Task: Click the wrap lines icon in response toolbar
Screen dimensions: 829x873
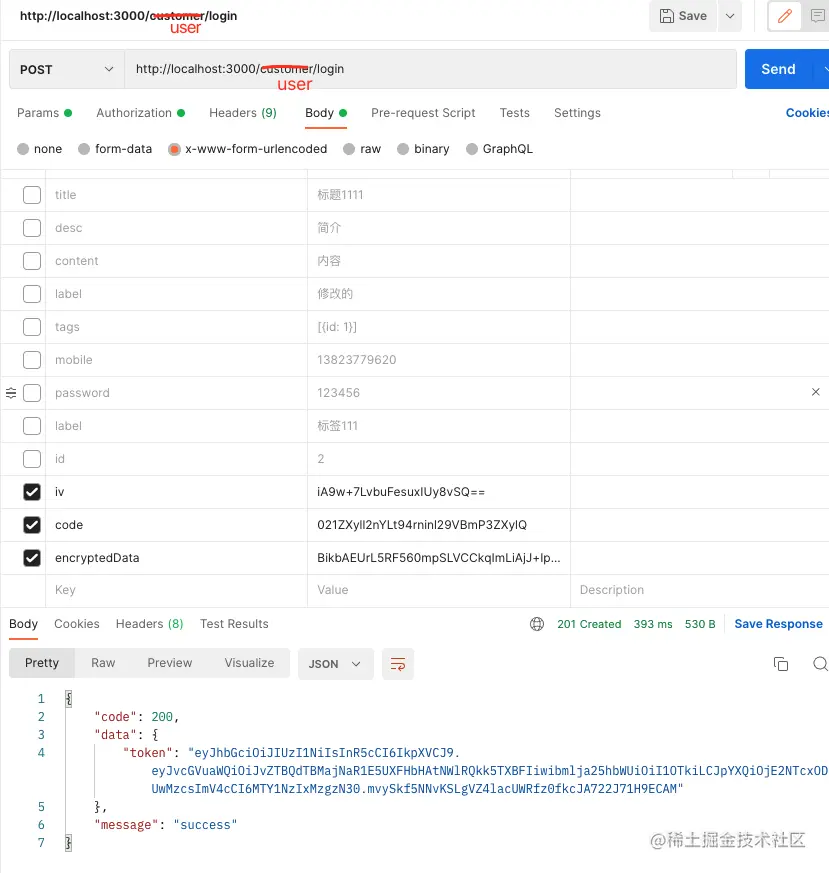Action: pyautogui.click(x=398, y=664)
